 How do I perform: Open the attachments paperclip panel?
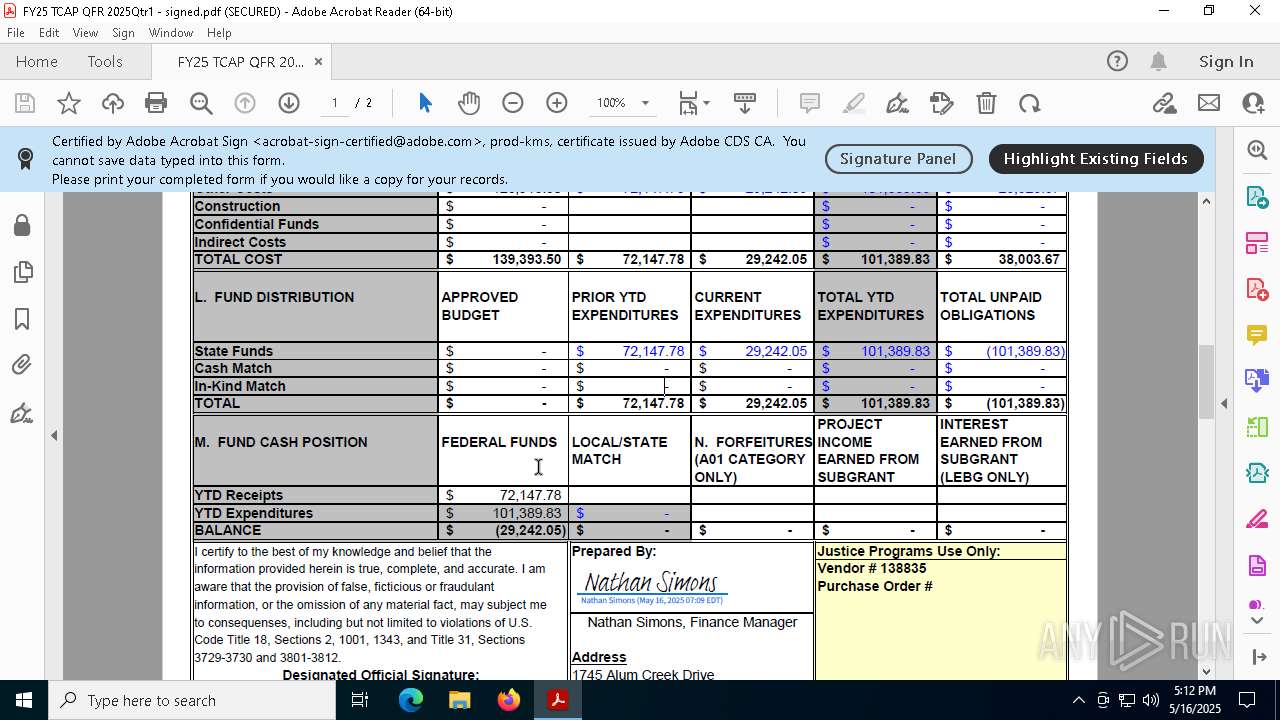pos(22,366)
